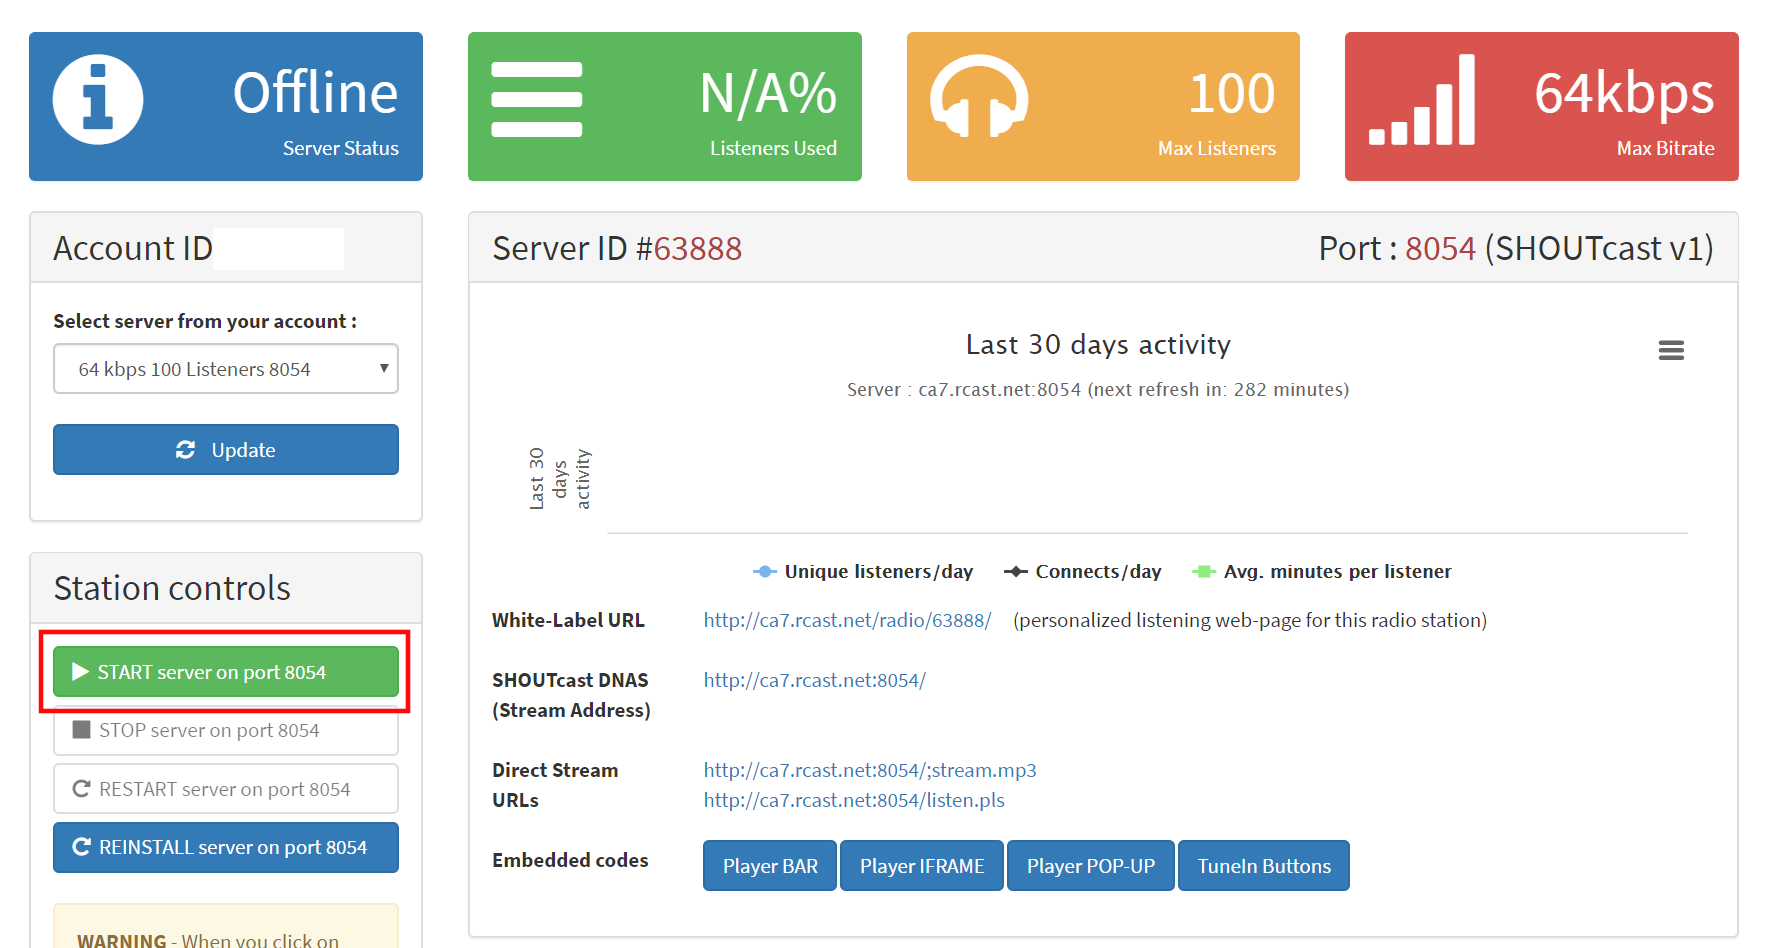Click the stop square icon in the STOP button

click(x=83, y=730)
